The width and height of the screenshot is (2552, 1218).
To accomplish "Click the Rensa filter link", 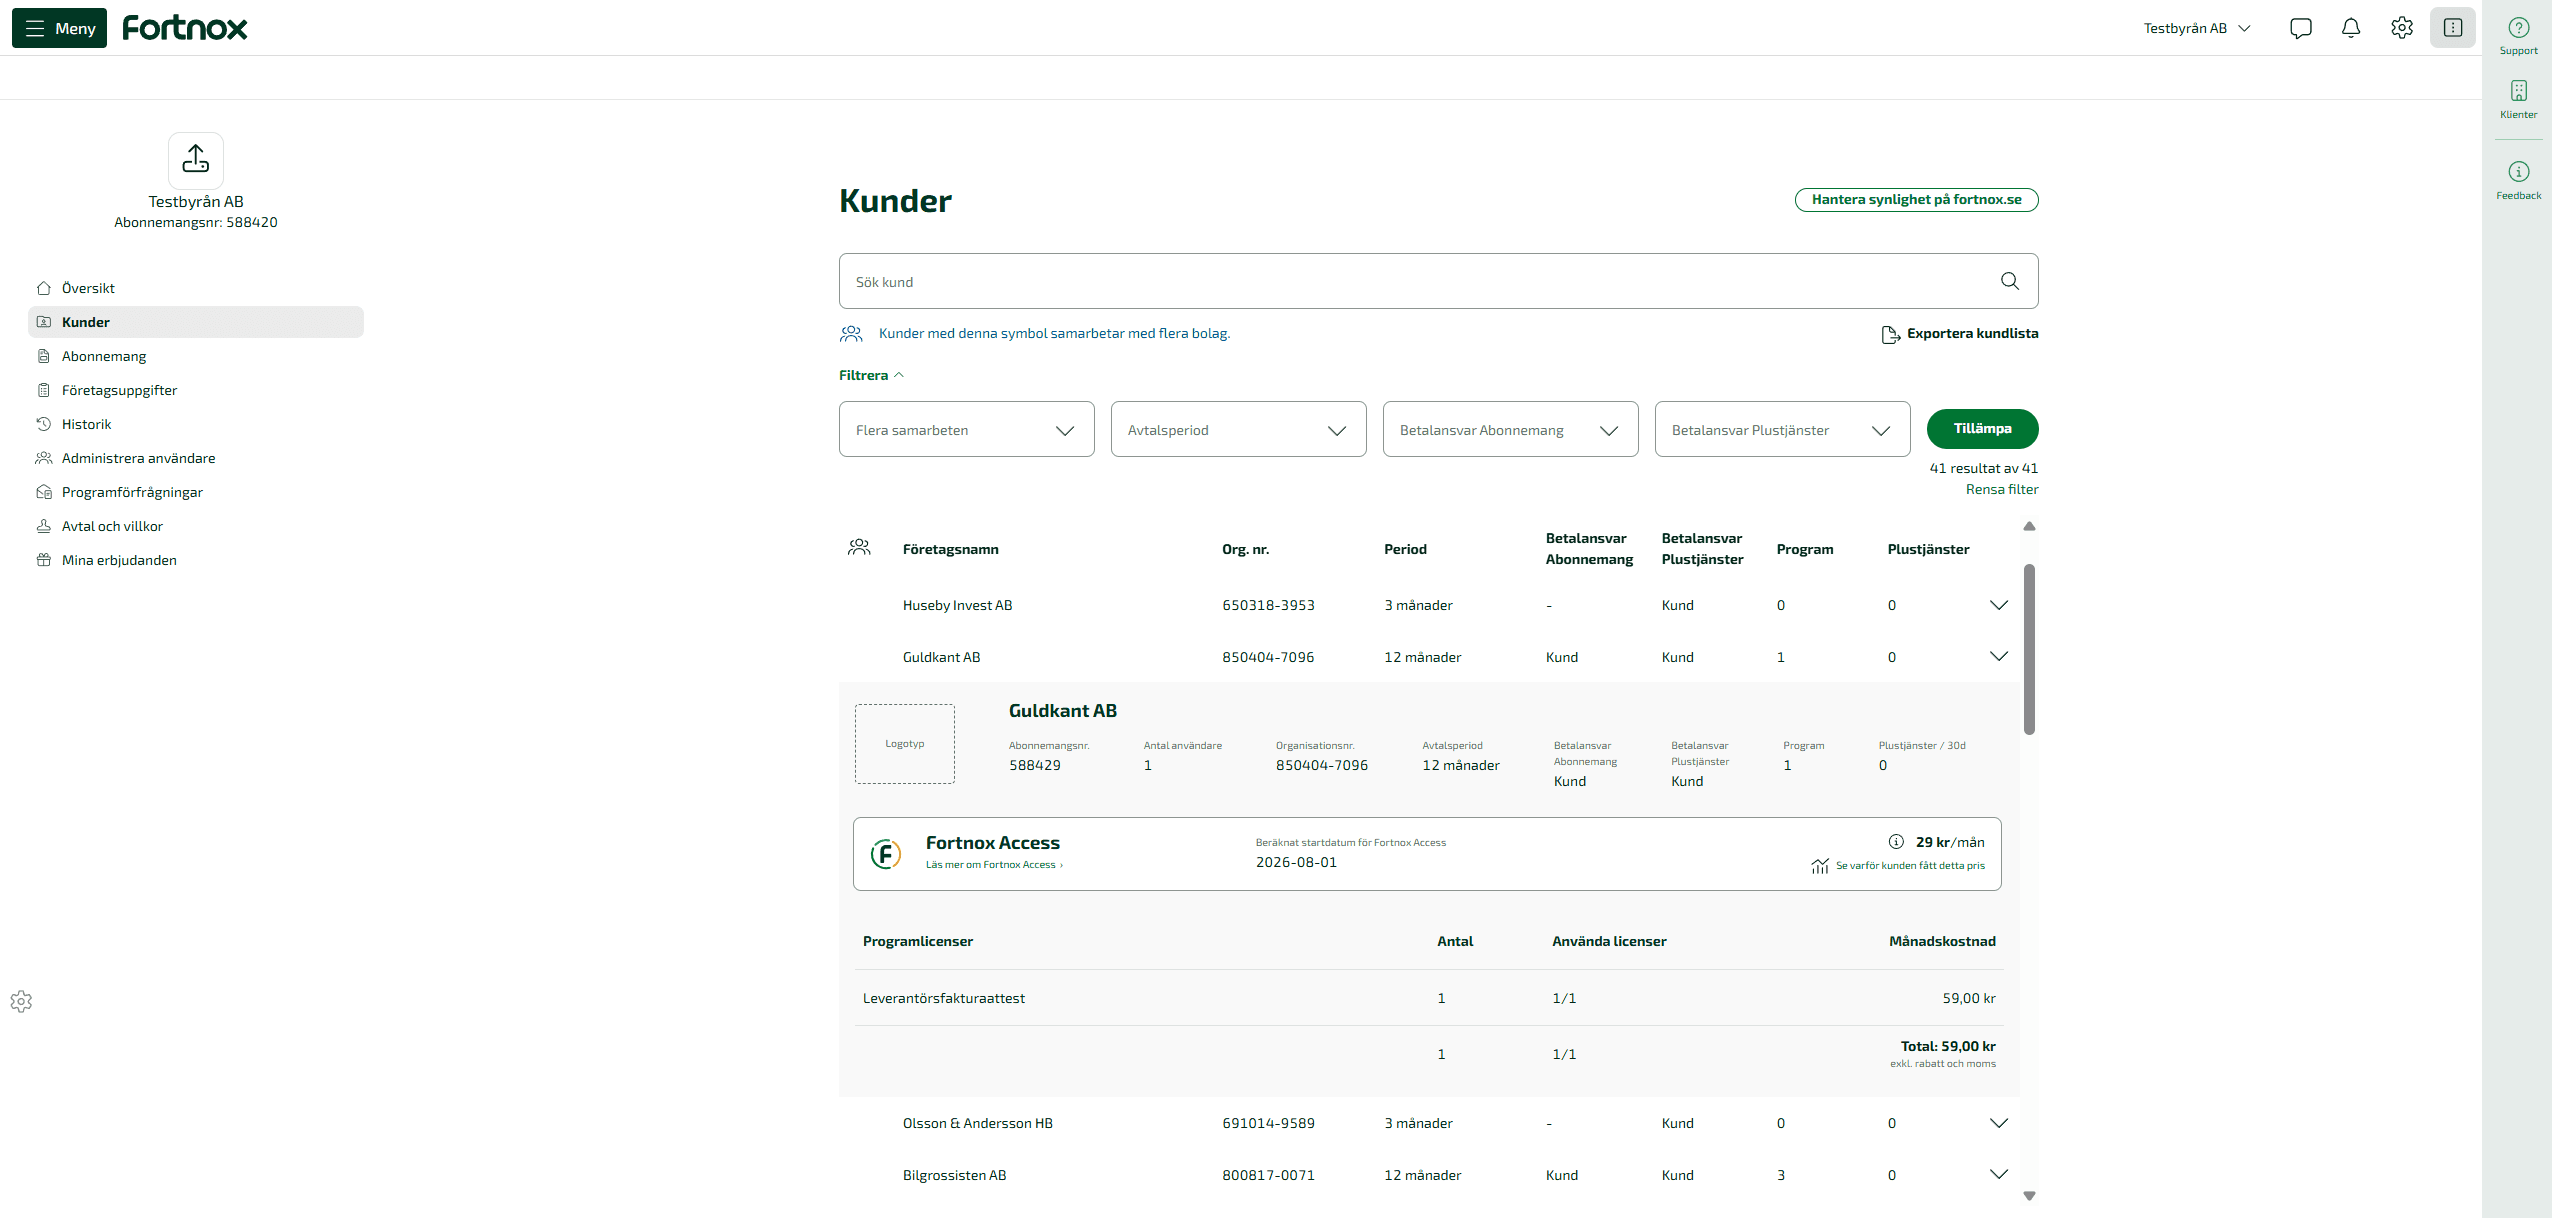I will tap(2001, 489).
